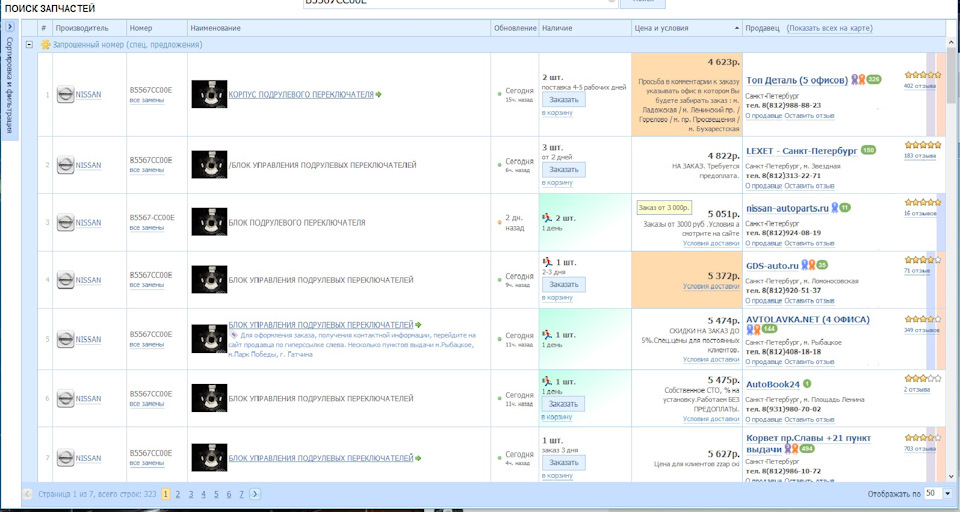
Task: Click 'О продавце' for LEXET seller
Action: point(763,186)
